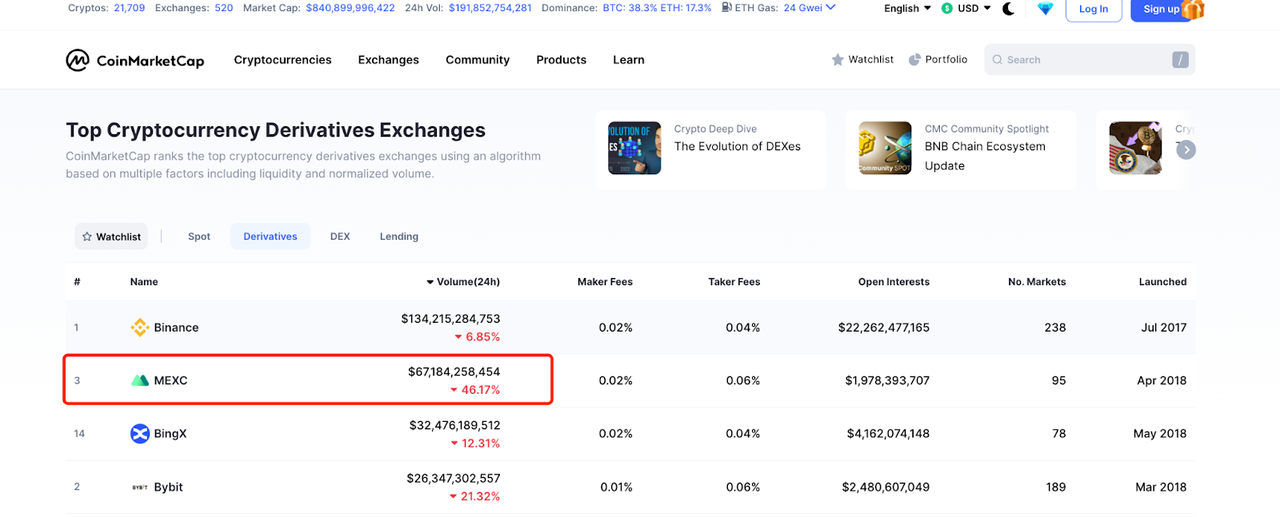The width and height of the screenshot is (1280, 517).
Task: Open the Products menu
Action: click(x=561, y=60)
